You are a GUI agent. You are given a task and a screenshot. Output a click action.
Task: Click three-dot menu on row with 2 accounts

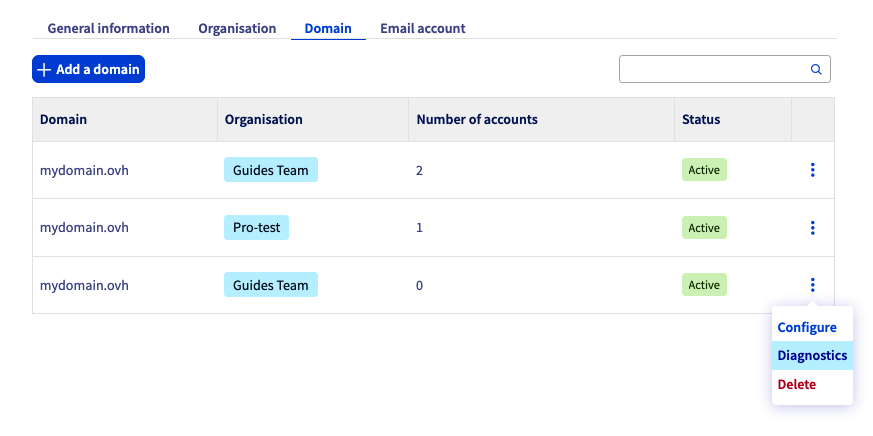812,170
